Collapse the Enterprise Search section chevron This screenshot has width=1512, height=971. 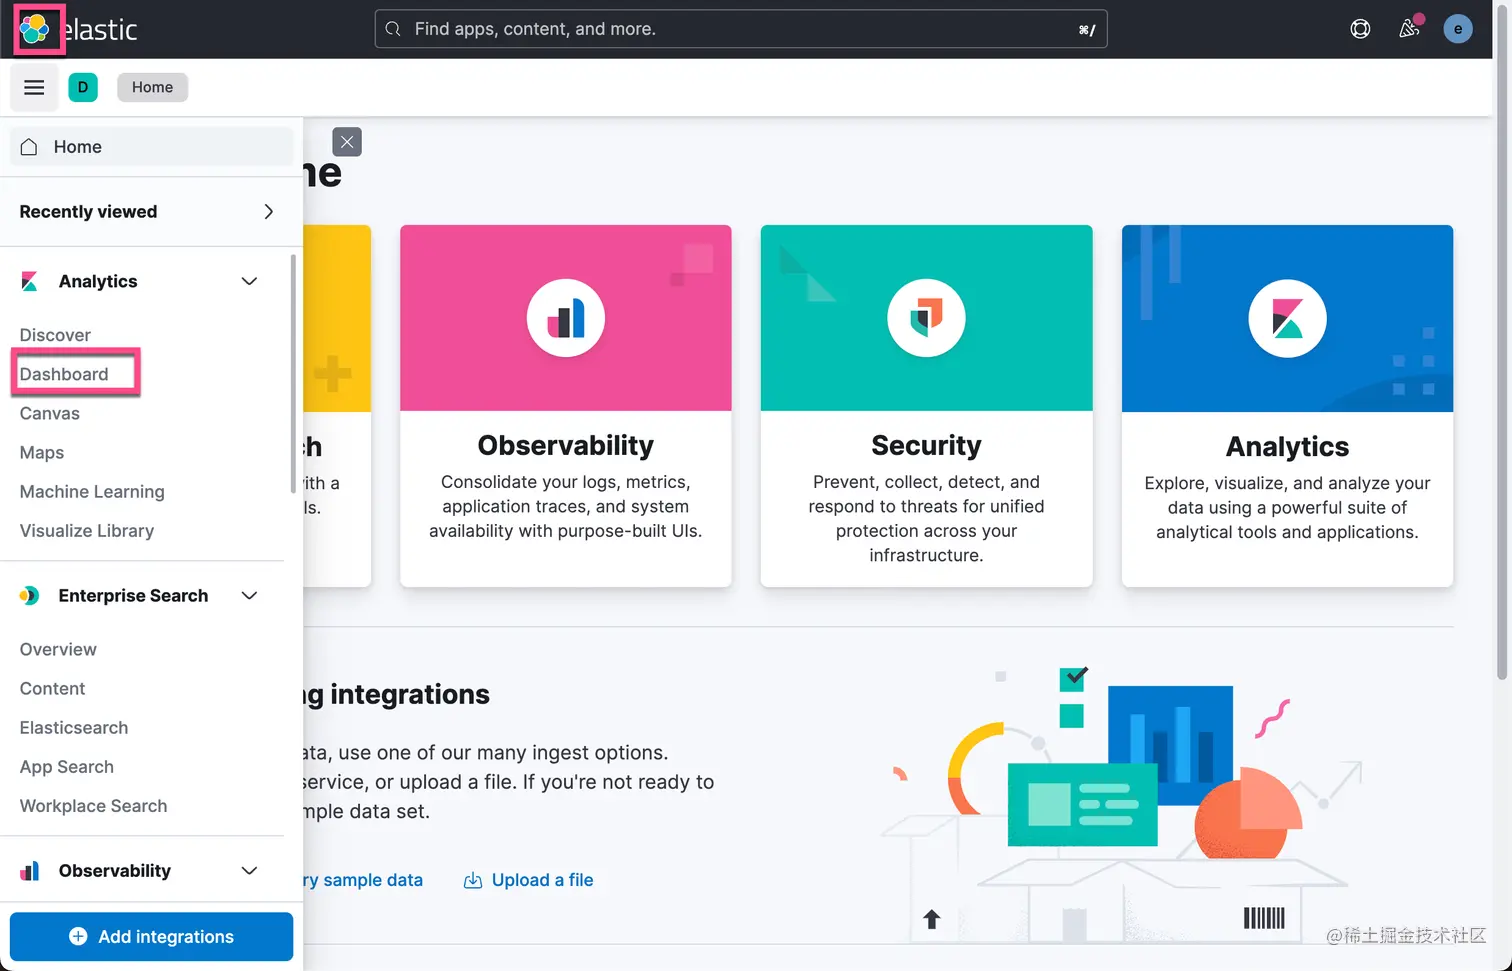(x=250, y=596)
